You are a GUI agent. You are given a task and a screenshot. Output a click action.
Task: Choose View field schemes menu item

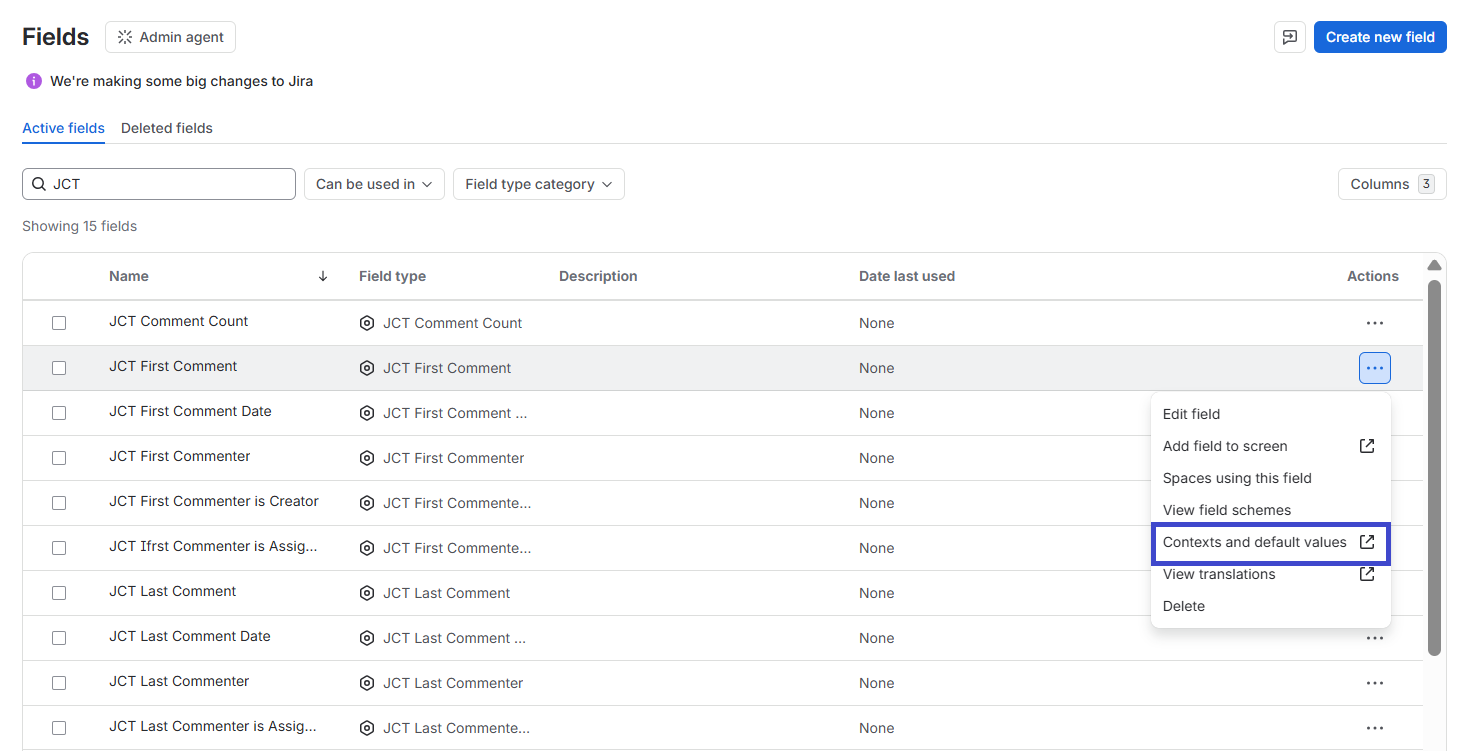point(1271,510)
